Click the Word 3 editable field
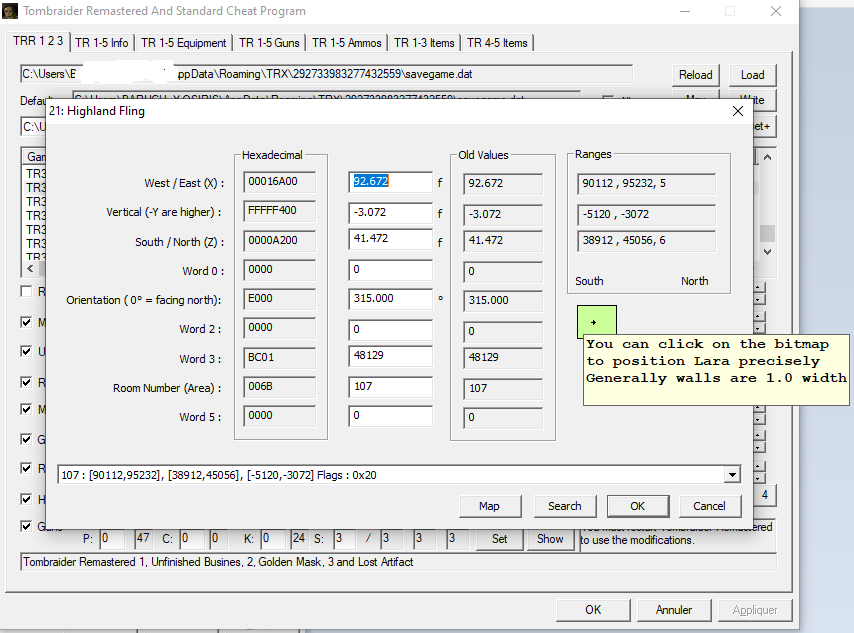Screen dimensions: 854x633 [x=391, y=356]
